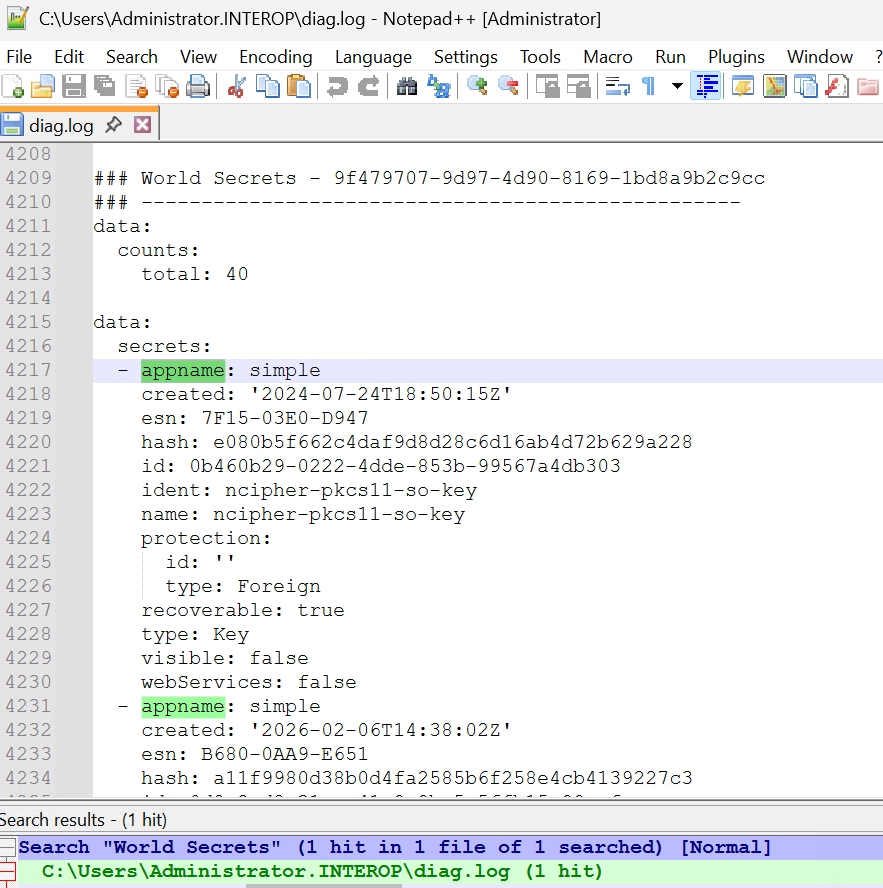Toggle word wrap toolbar icon

click(617, 87)
